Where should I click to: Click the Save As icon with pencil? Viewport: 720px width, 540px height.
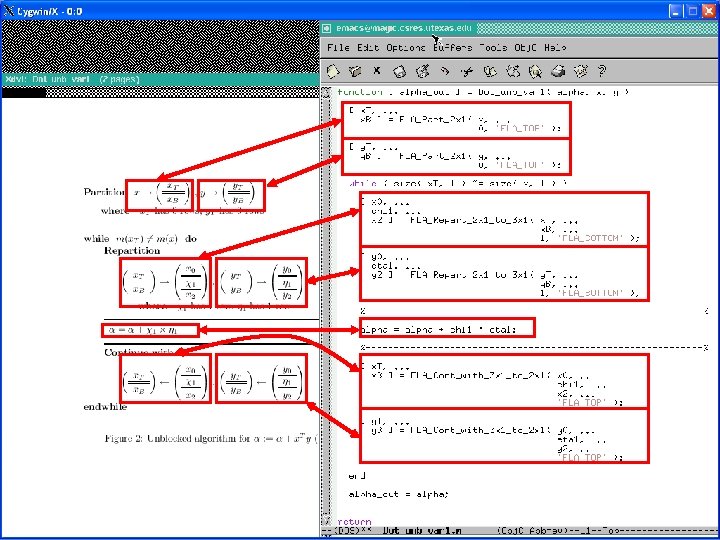(422, 71)
